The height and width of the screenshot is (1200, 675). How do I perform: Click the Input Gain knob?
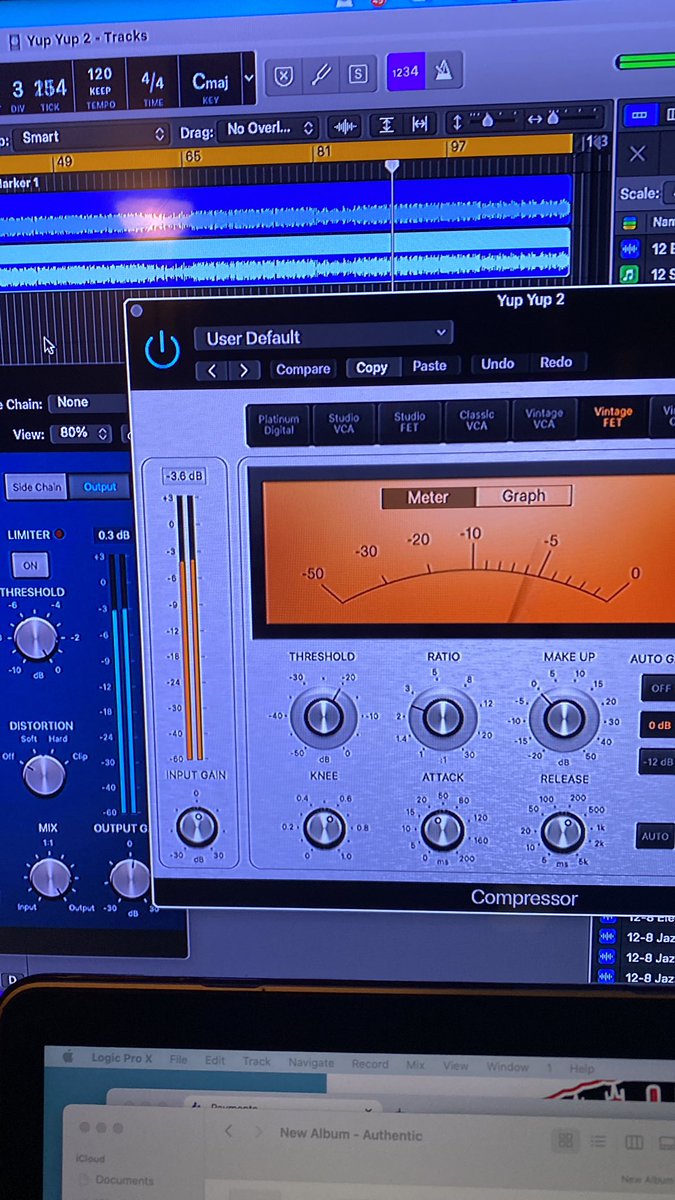[196, 827]
